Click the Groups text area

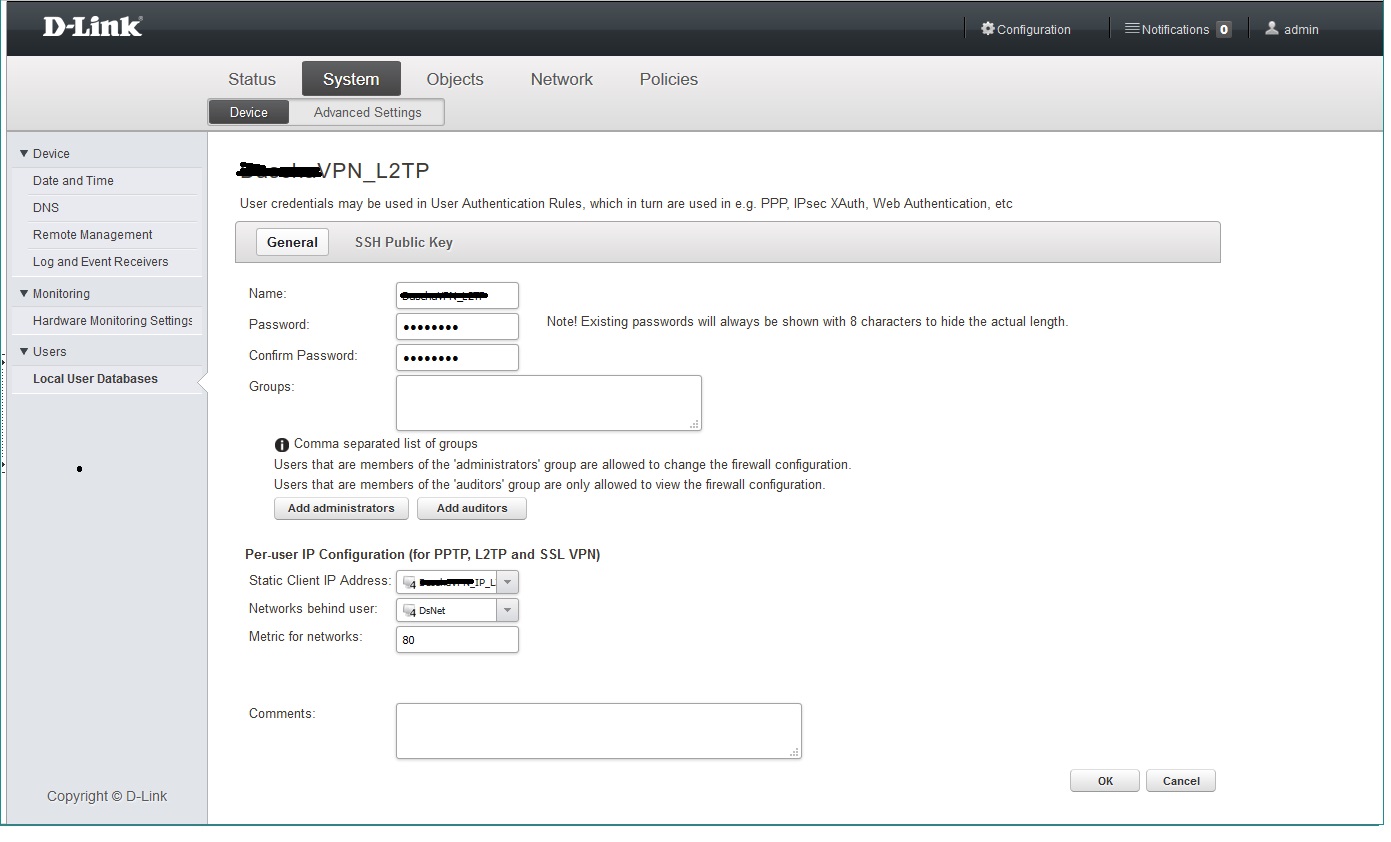tap(549, 403)
